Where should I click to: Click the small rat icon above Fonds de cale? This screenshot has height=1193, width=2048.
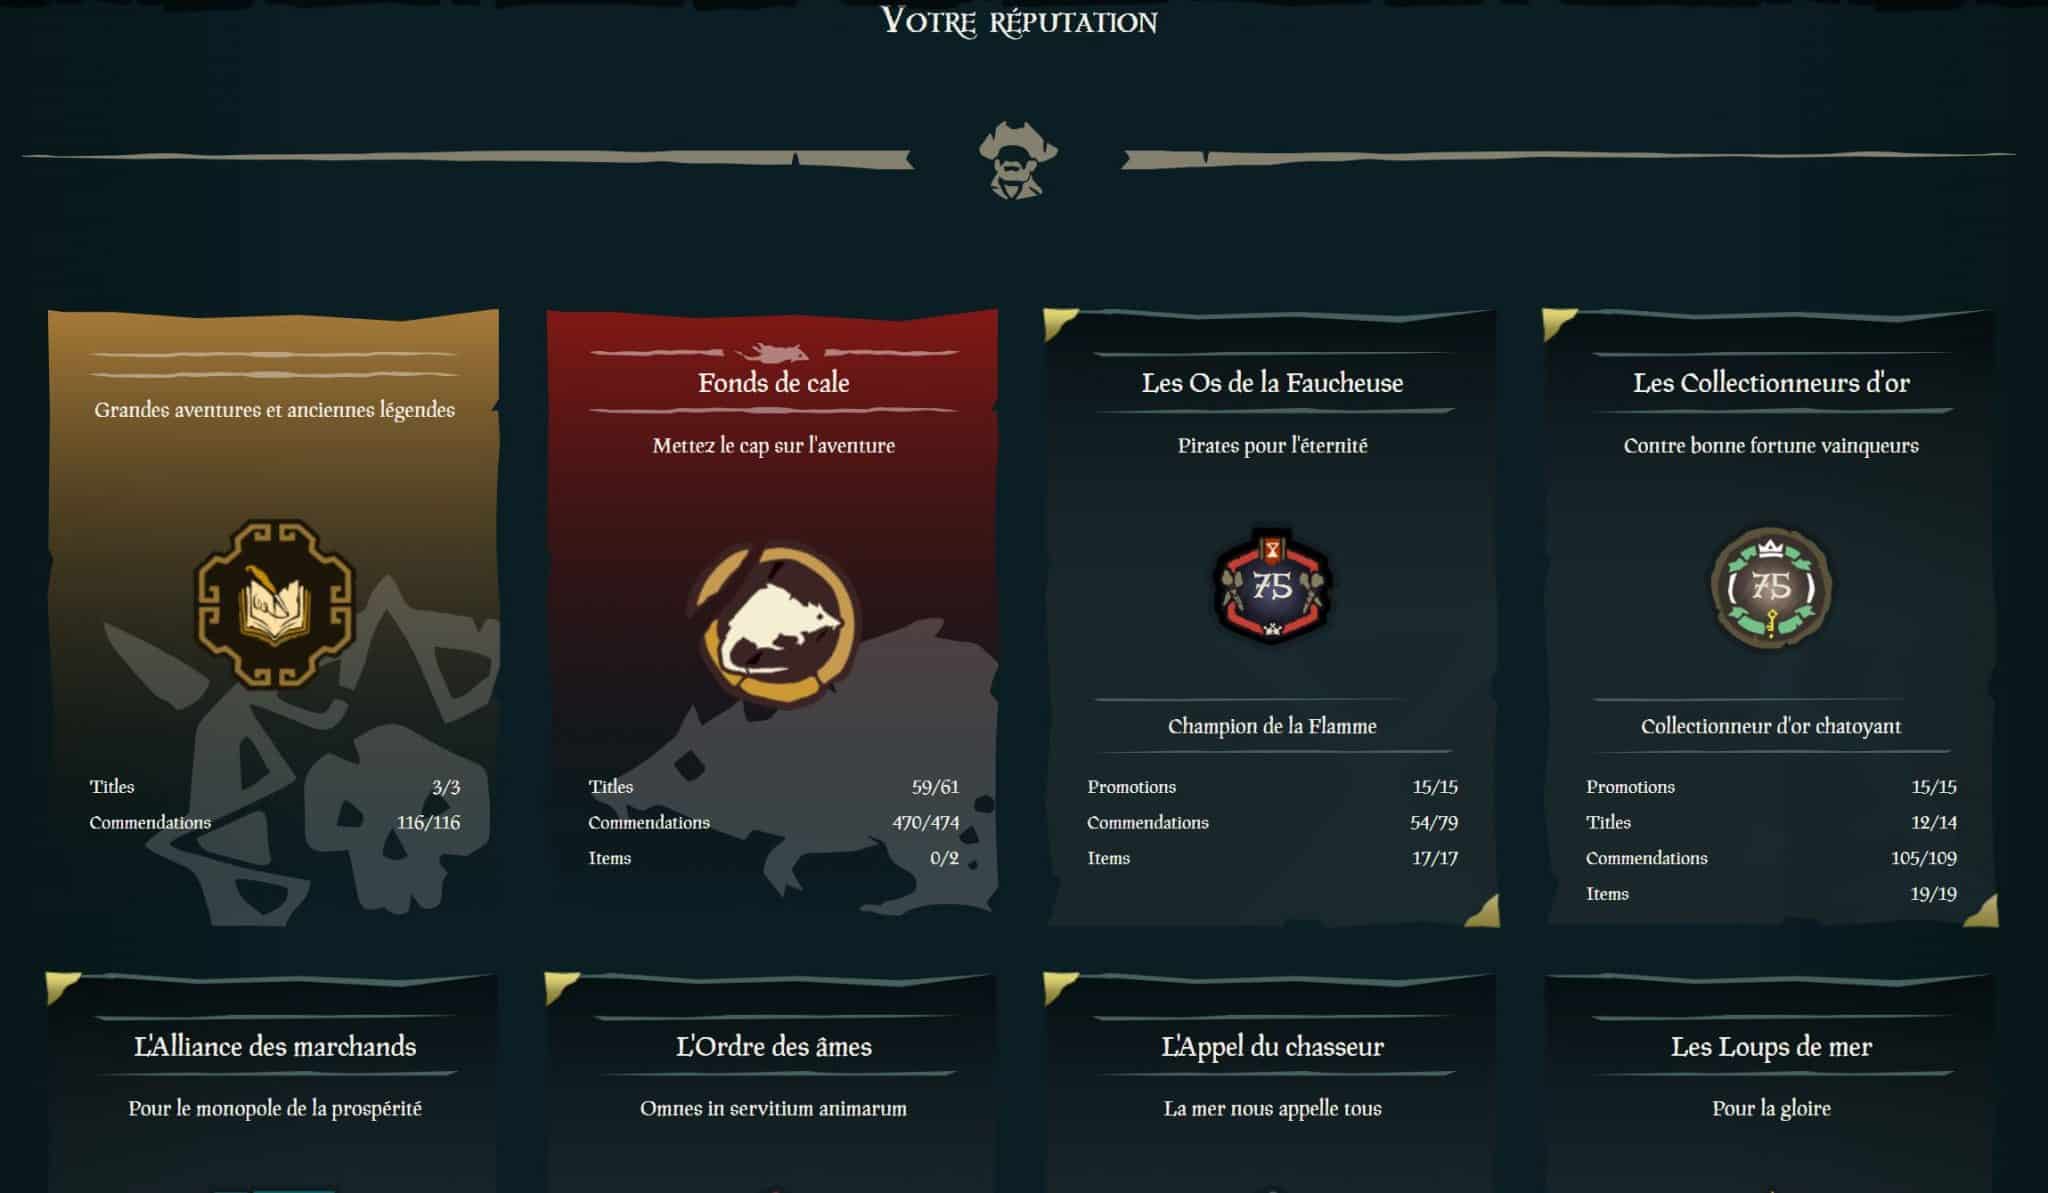[x=772, y=352]
